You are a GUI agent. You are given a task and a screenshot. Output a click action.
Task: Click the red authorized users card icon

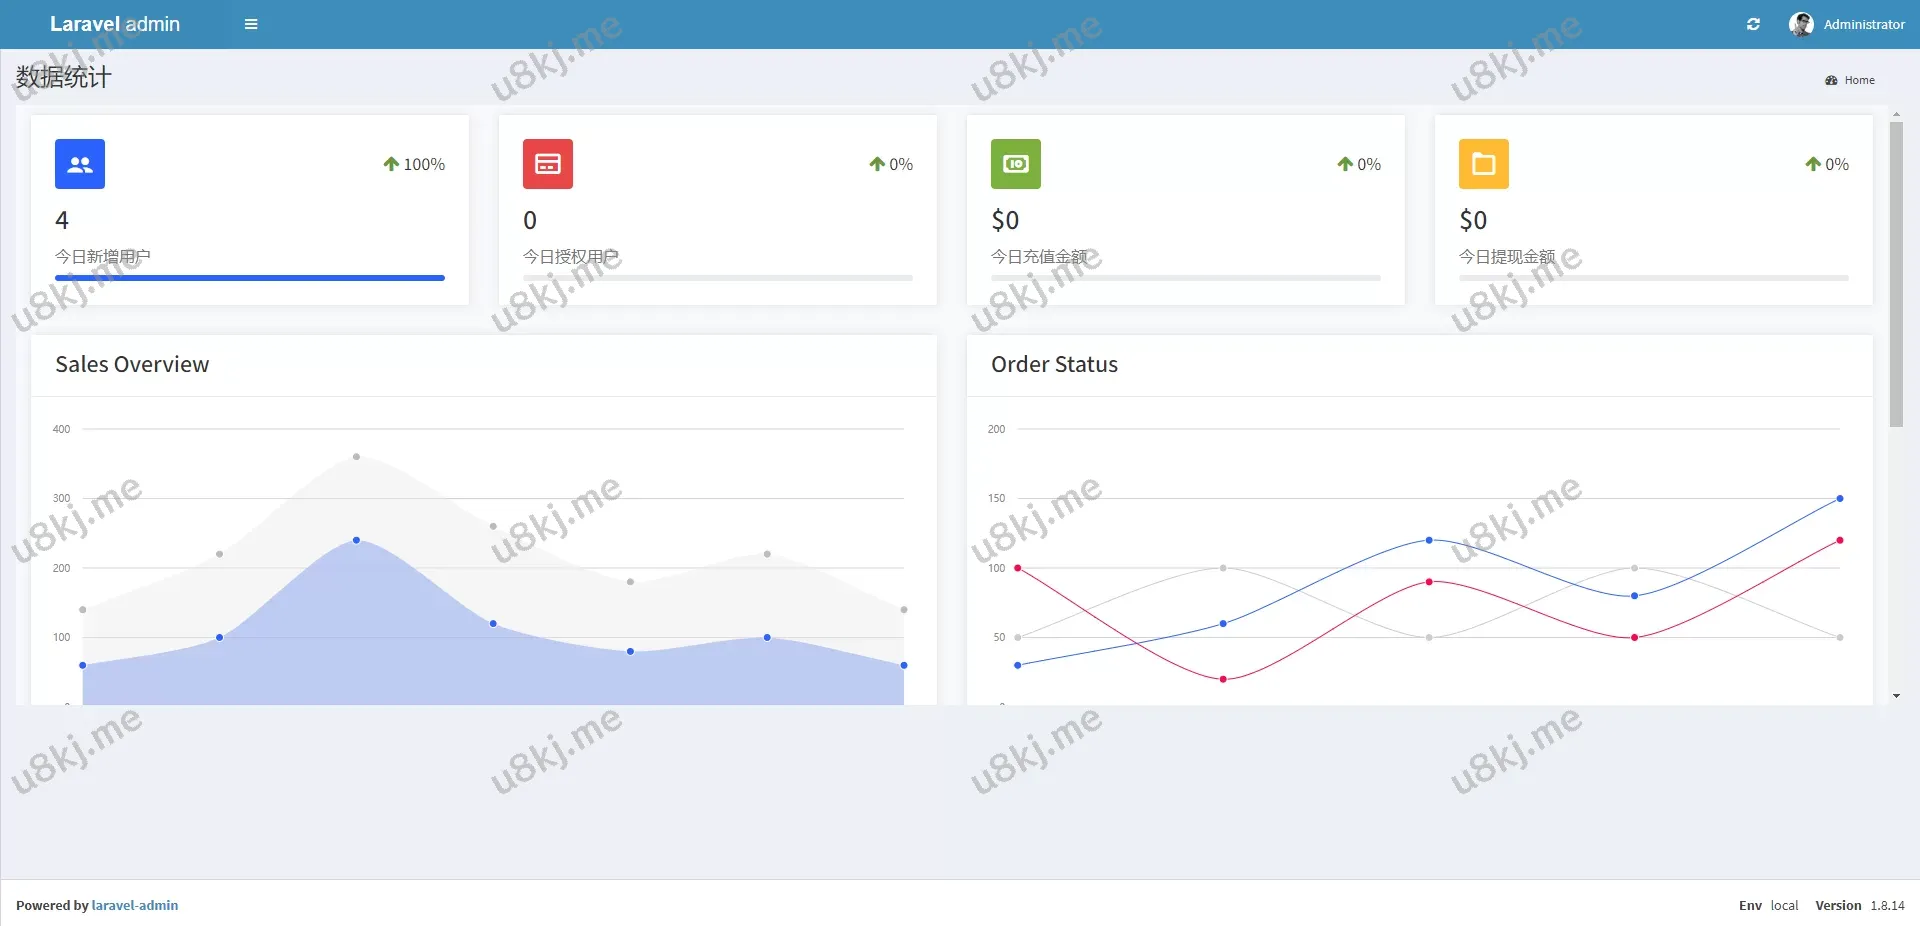tap(548, 164)
